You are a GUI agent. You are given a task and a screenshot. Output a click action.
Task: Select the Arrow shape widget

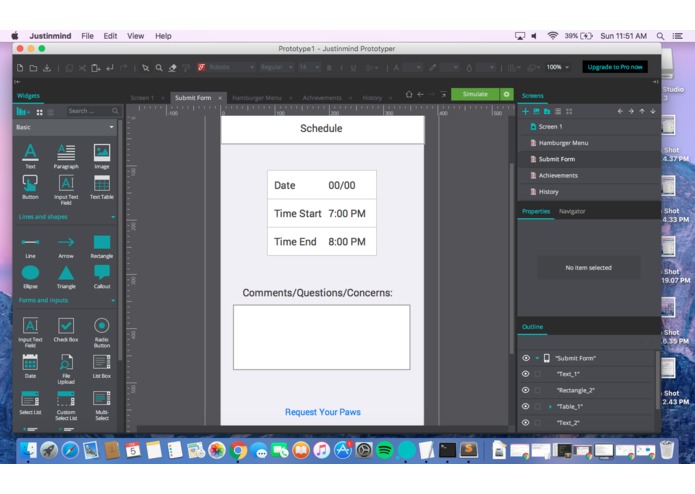pyautogui.click(x=66, y=246)
